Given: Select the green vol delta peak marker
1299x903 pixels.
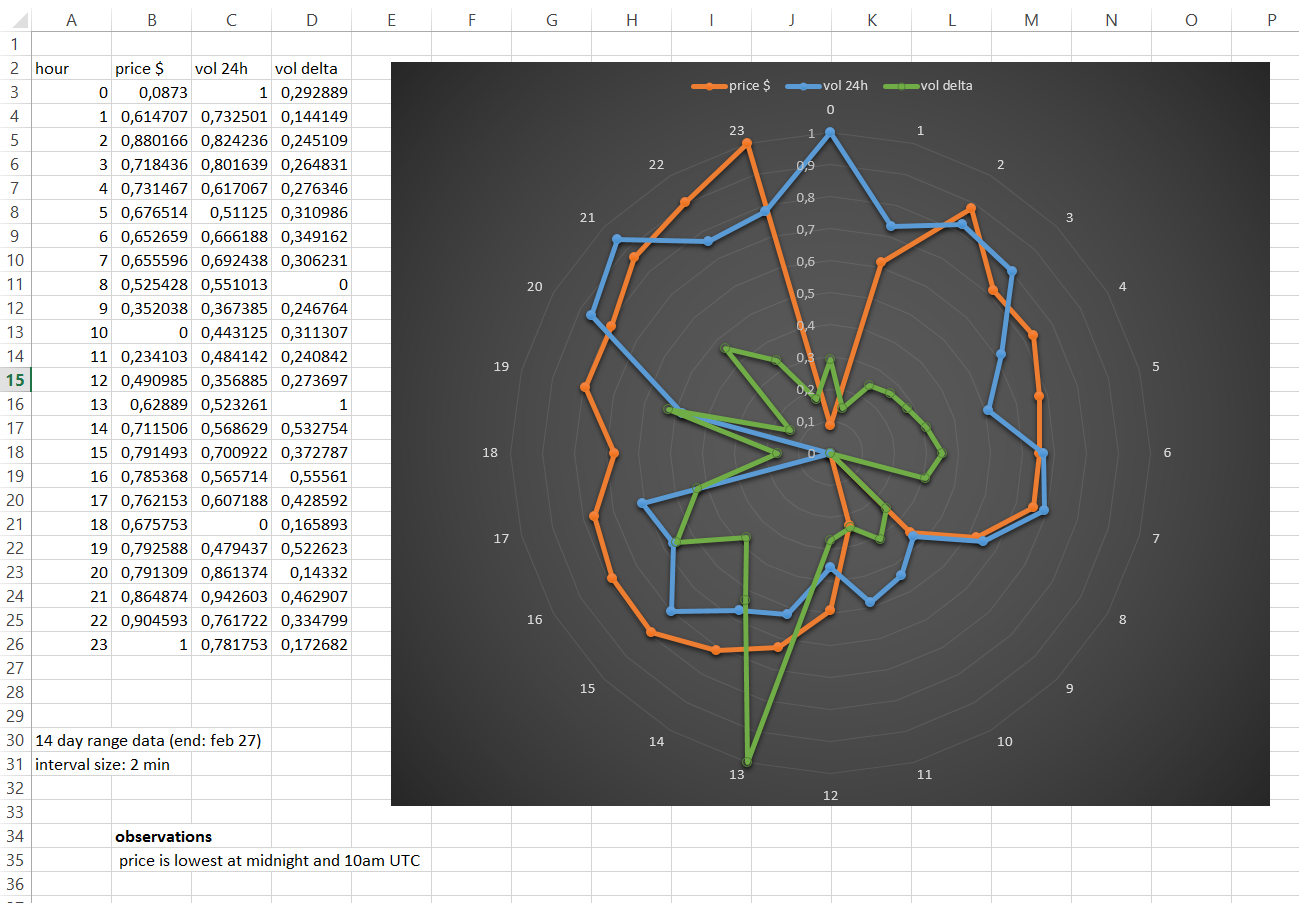Looking at the screenshot, I should click(x=748, y=762).
